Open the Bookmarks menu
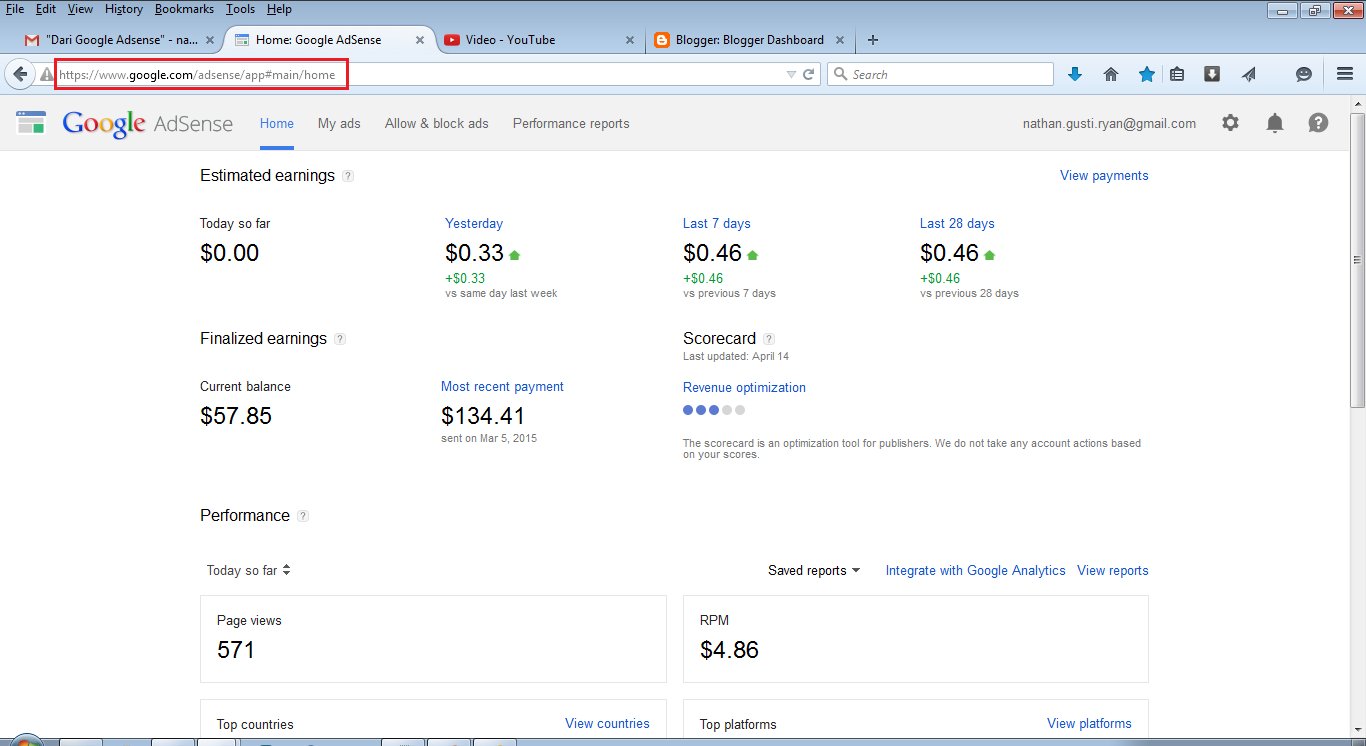Screen dimensions: 1366x746 point(184,9)
